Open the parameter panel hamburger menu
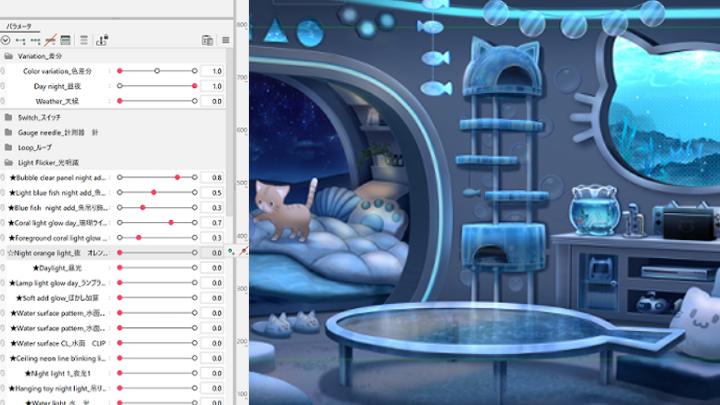The height and width of the screenshot is (405, 720). pos(225,40)
